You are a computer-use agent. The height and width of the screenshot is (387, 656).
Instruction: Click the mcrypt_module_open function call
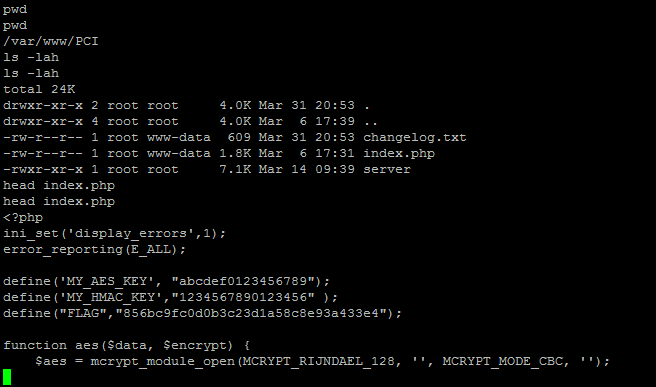click(x=163, y=361)
